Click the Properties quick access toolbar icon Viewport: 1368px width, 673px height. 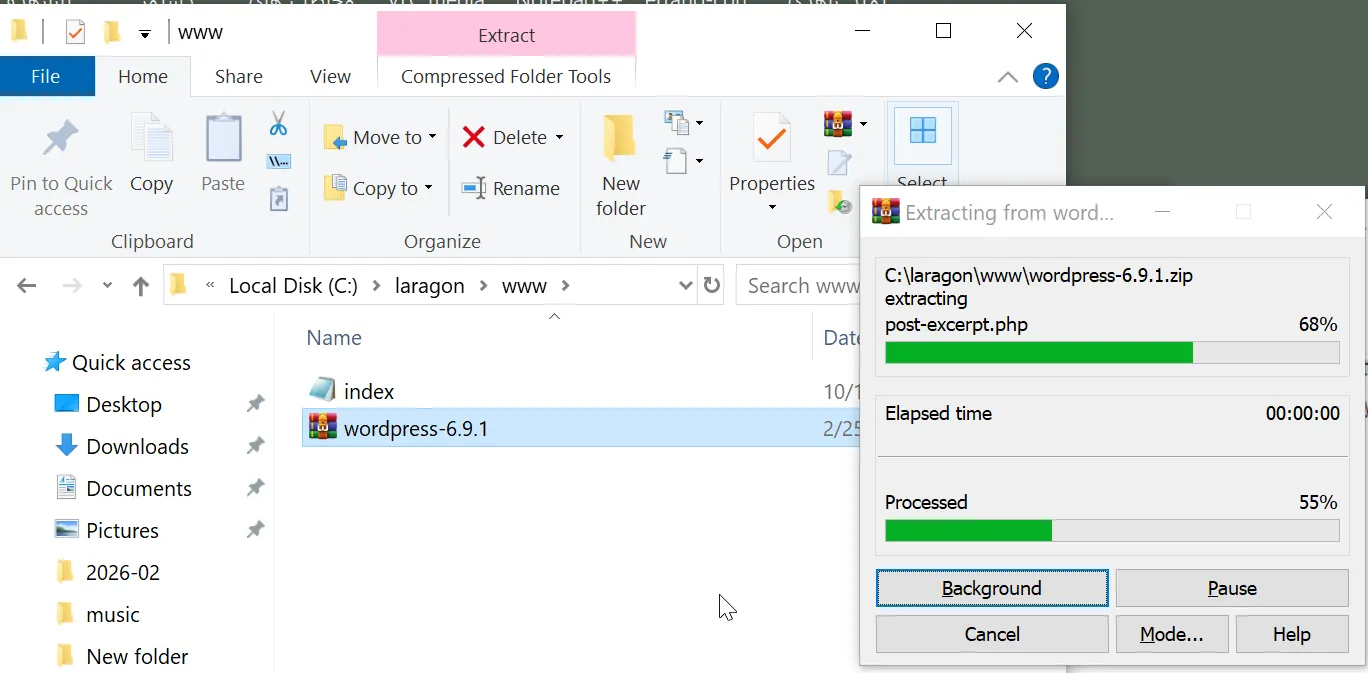pyautogui.click(x=75, y=33)
